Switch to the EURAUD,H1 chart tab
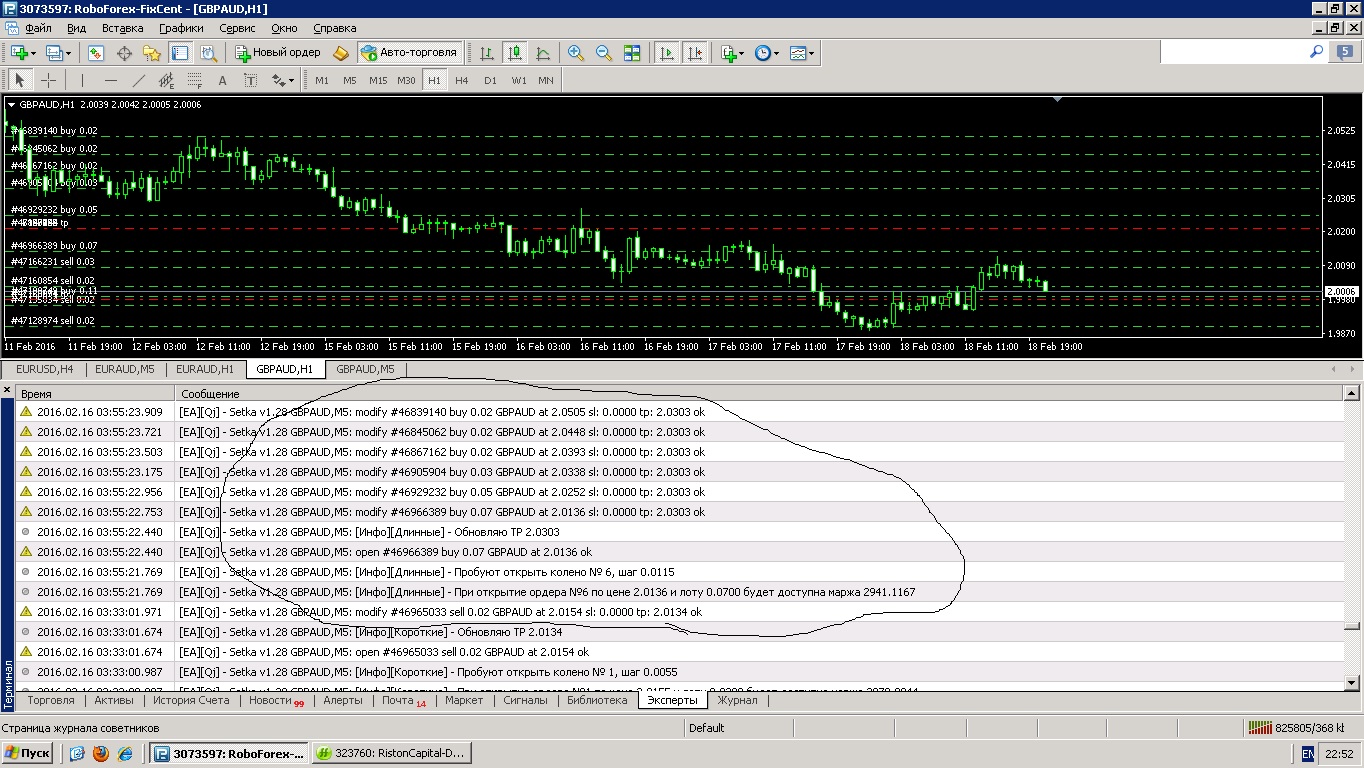 pyautogui.click(x=205, y=369)
